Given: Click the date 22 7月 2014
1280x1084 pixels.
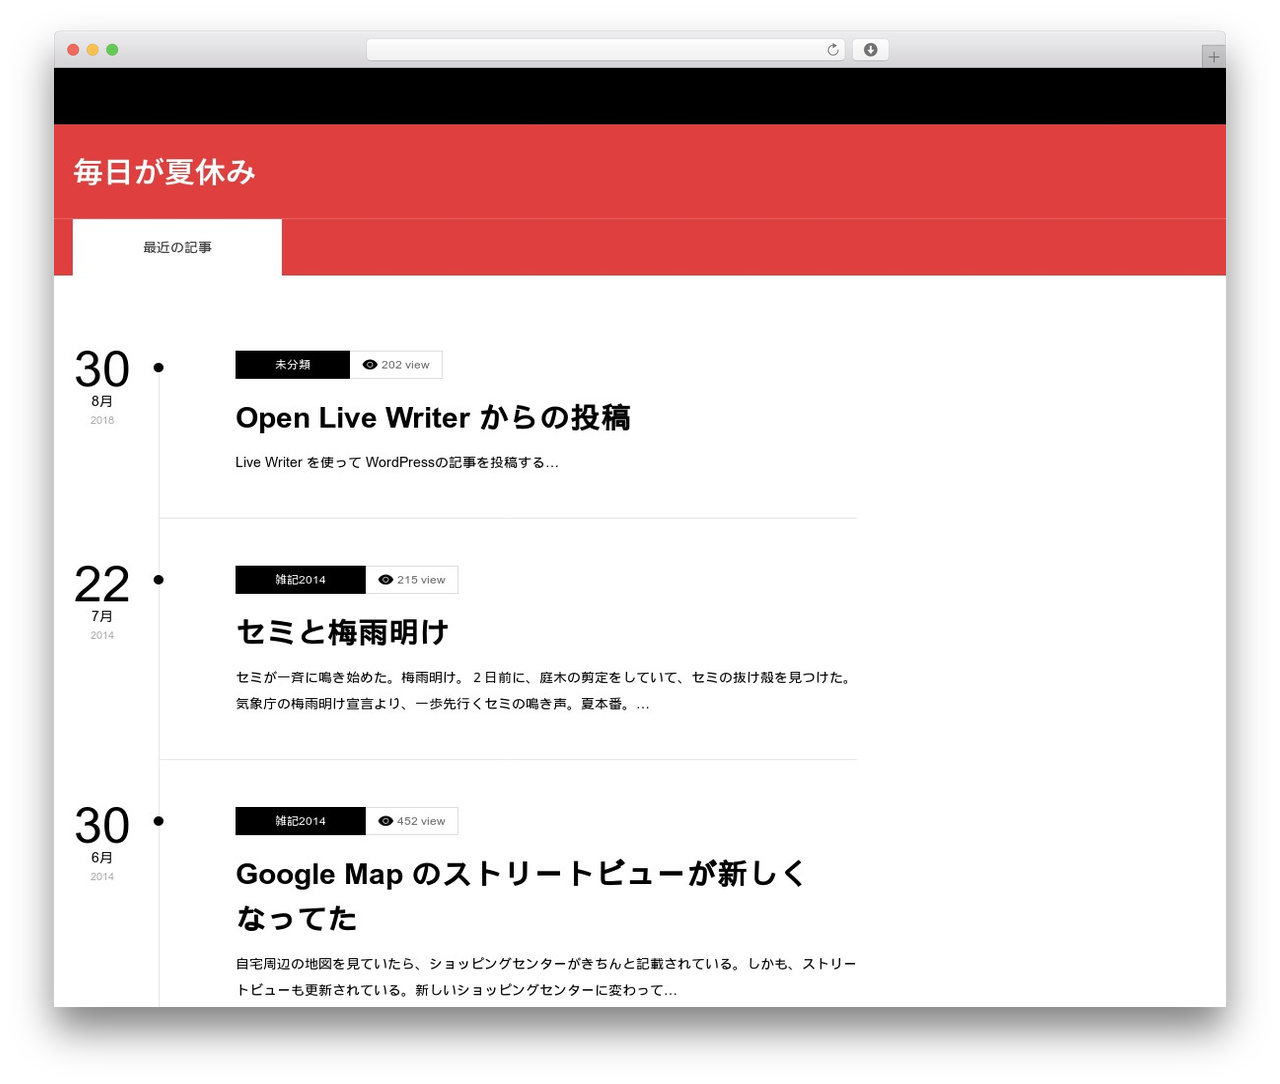Looking at the screenshot, I should pos(102,601).
